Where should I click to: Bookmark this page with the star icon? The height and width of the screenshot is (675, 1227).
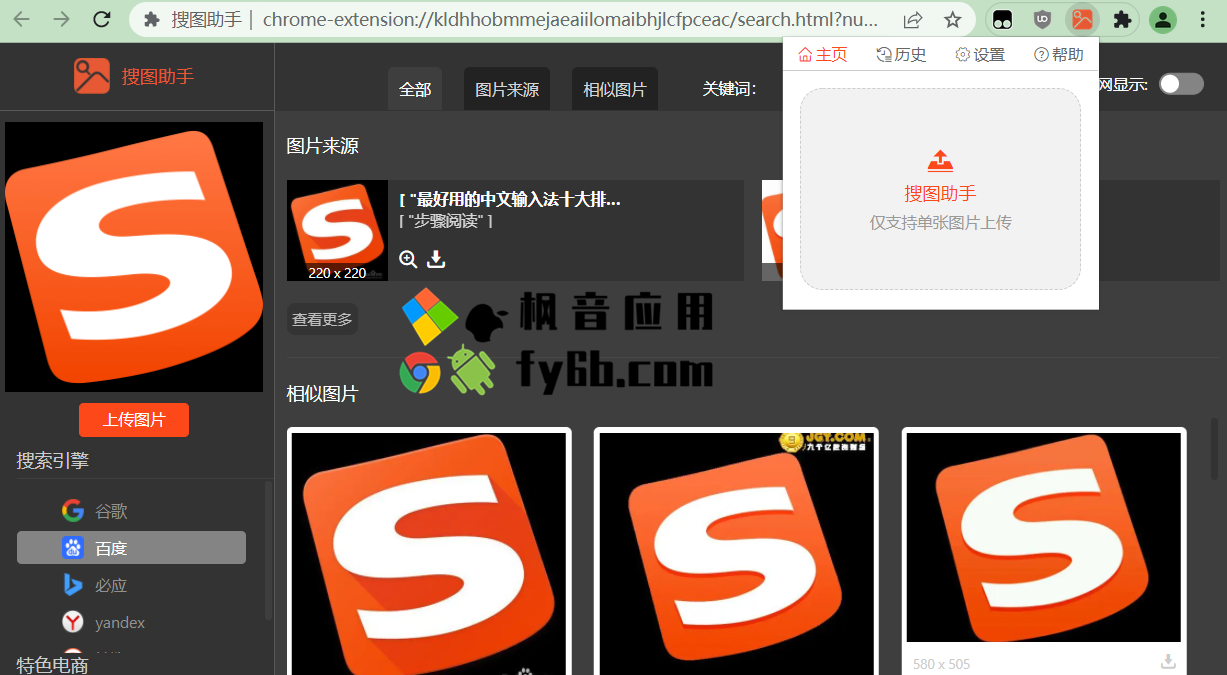(953, 19)
